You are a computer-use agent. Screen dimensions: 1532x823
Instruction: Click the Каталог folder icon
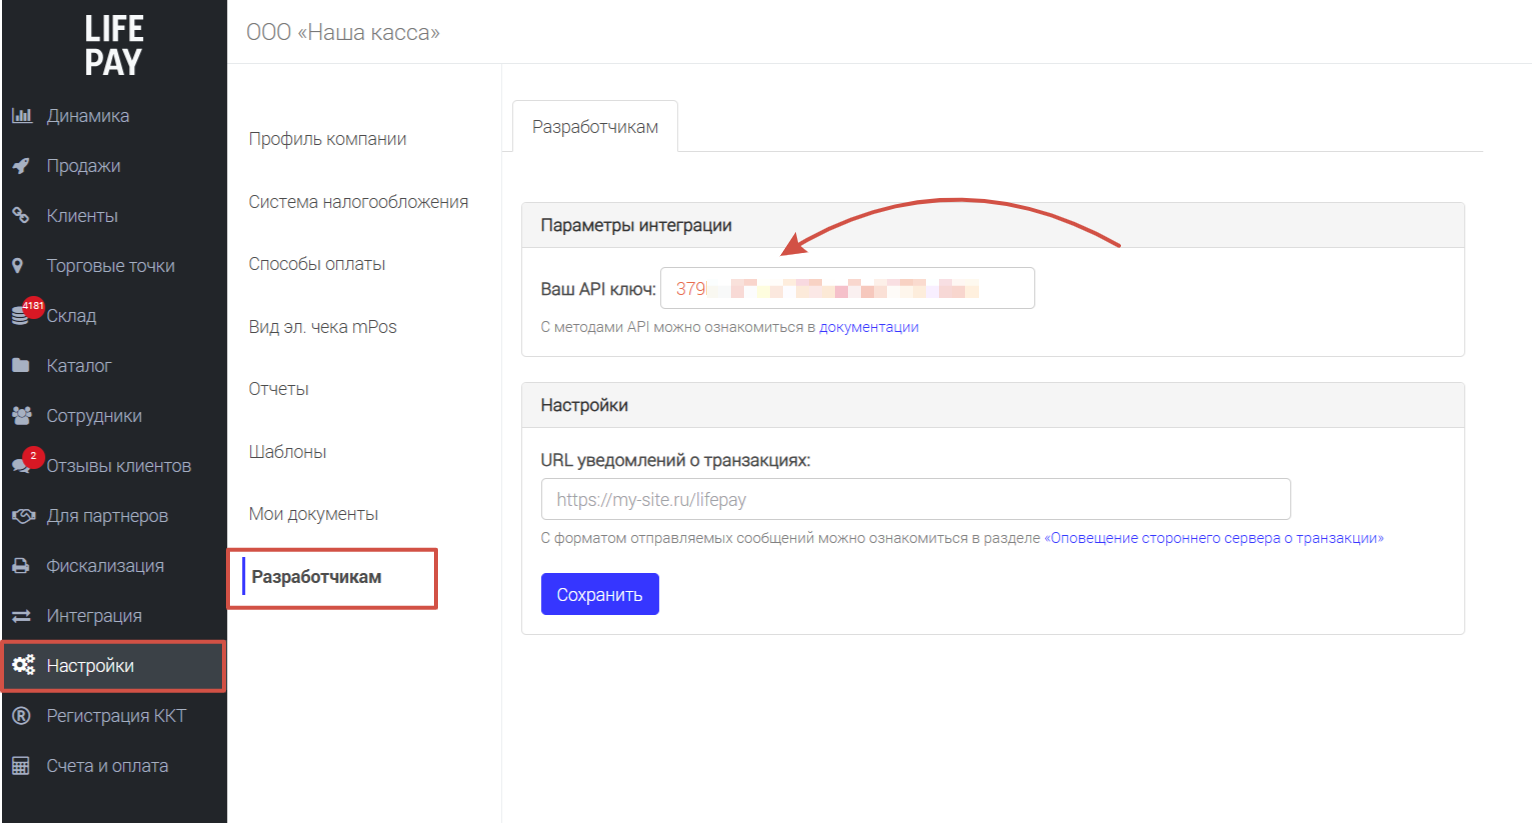click(21, 366)
